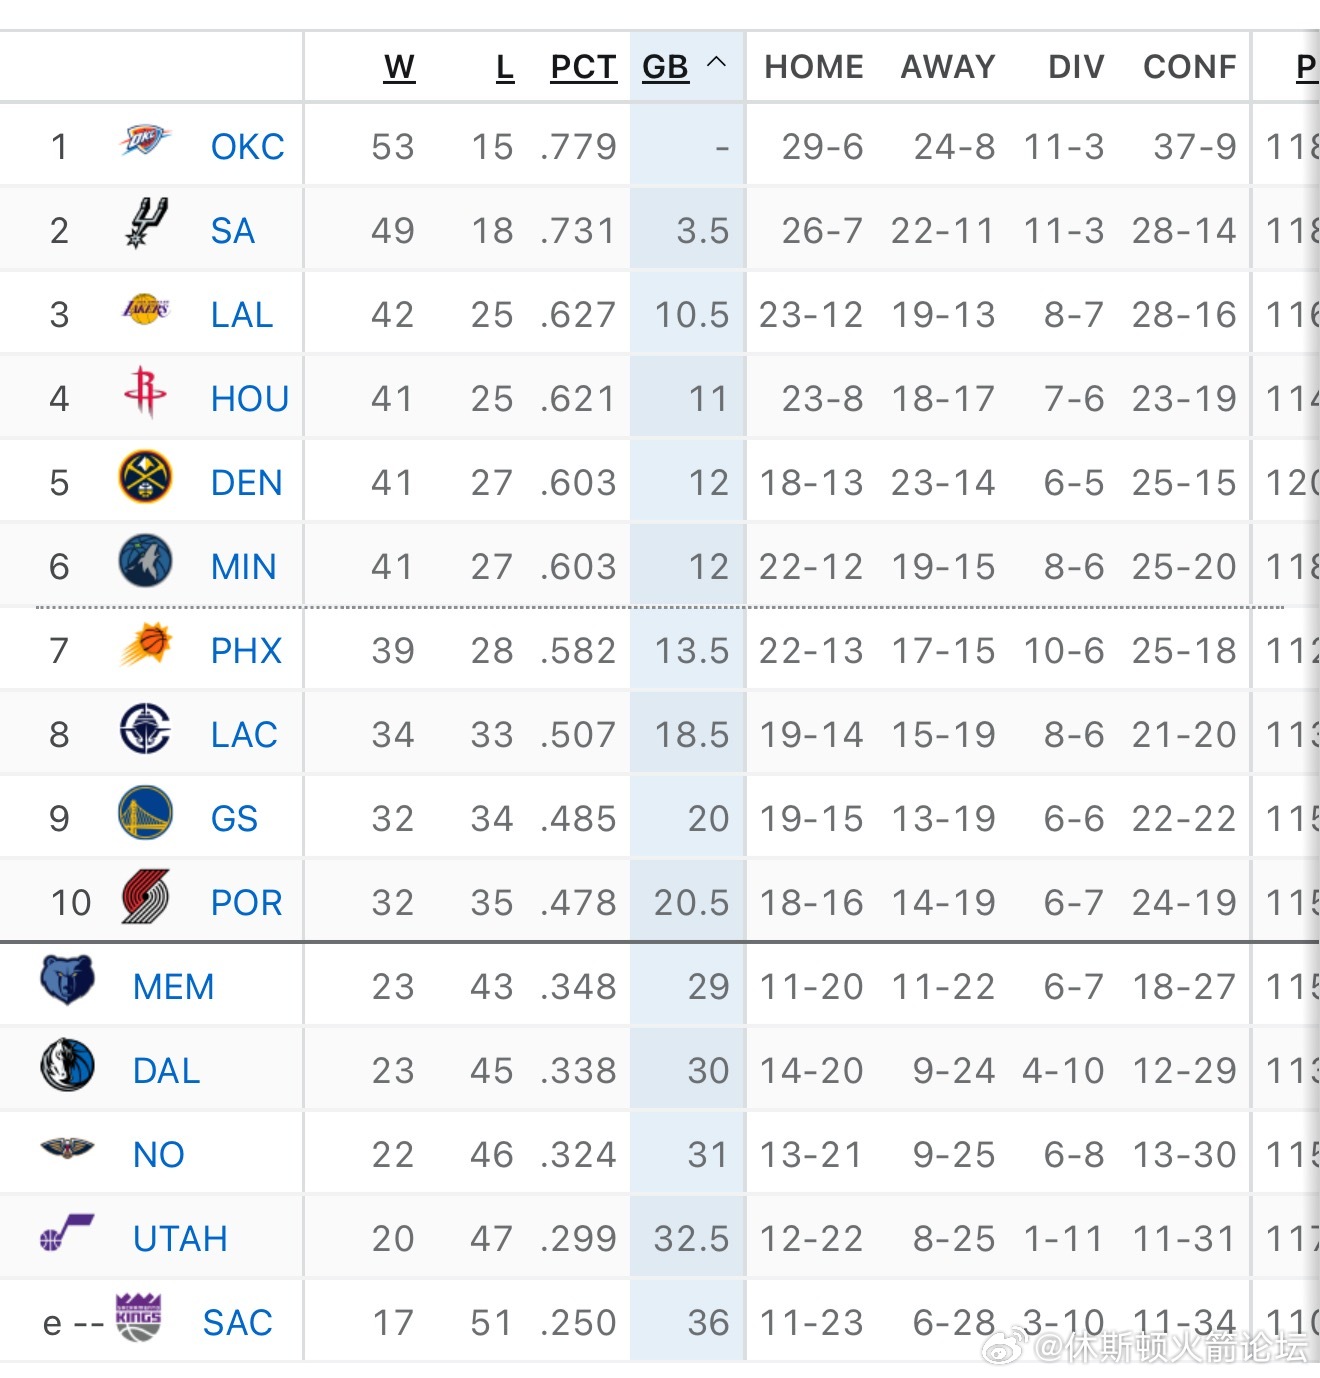This screenshot has width=1320, height=1378.
Task: Click the Denver Nuggets logo
Action: coord(145,477)
